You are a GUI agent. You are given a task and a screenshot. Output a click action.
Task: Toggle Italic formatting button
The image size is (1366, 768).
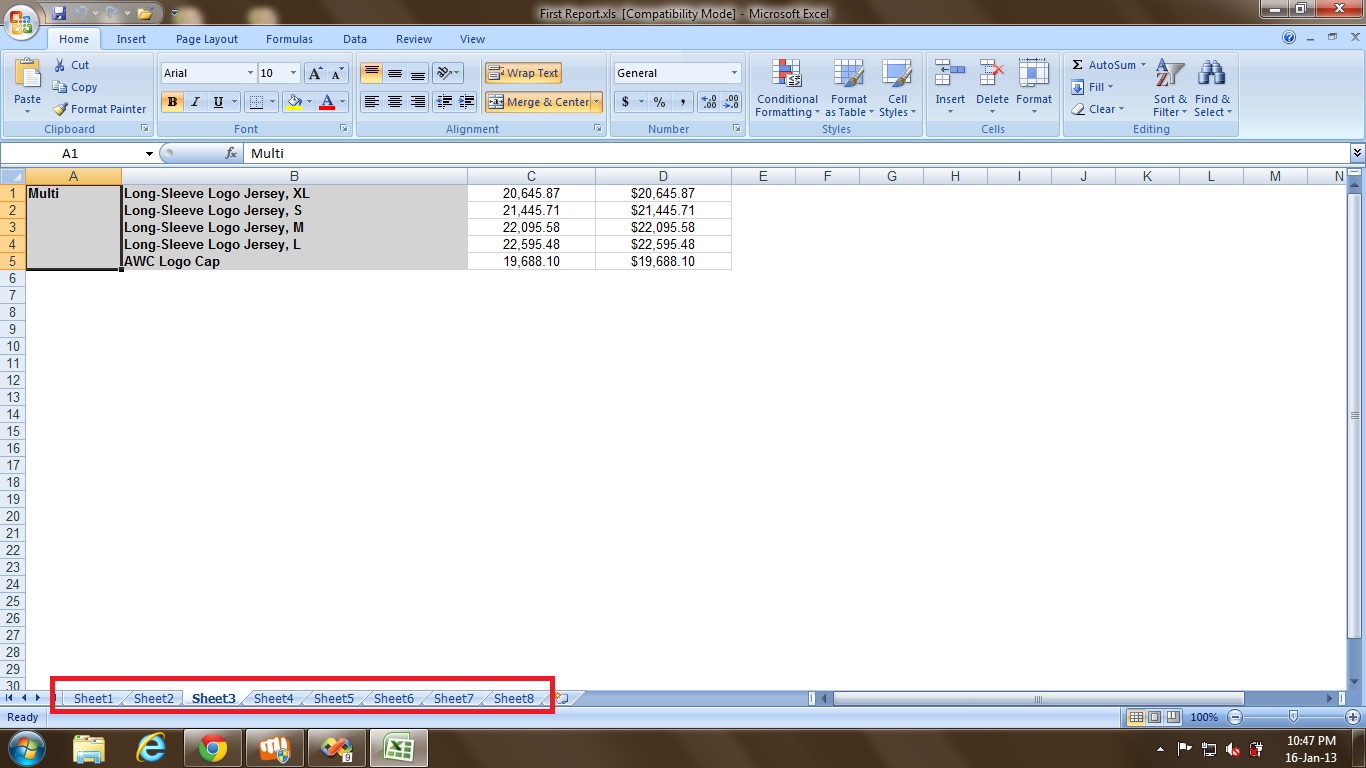[x=195, y=102]
